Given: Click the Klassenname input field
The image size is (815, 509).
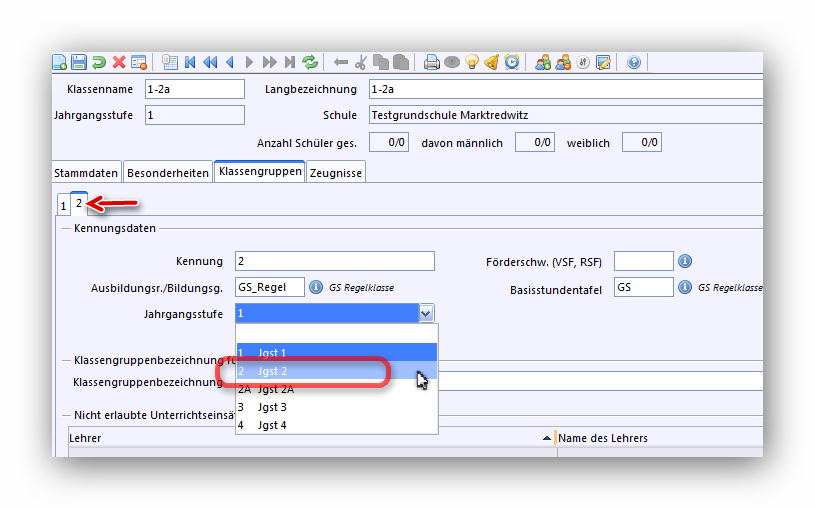Looking at the screenshot, I should pos(195,89).
